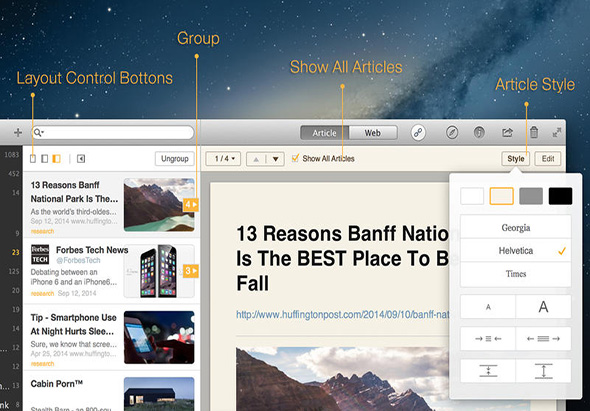Decrease font size with small A

tap(488, 307)
